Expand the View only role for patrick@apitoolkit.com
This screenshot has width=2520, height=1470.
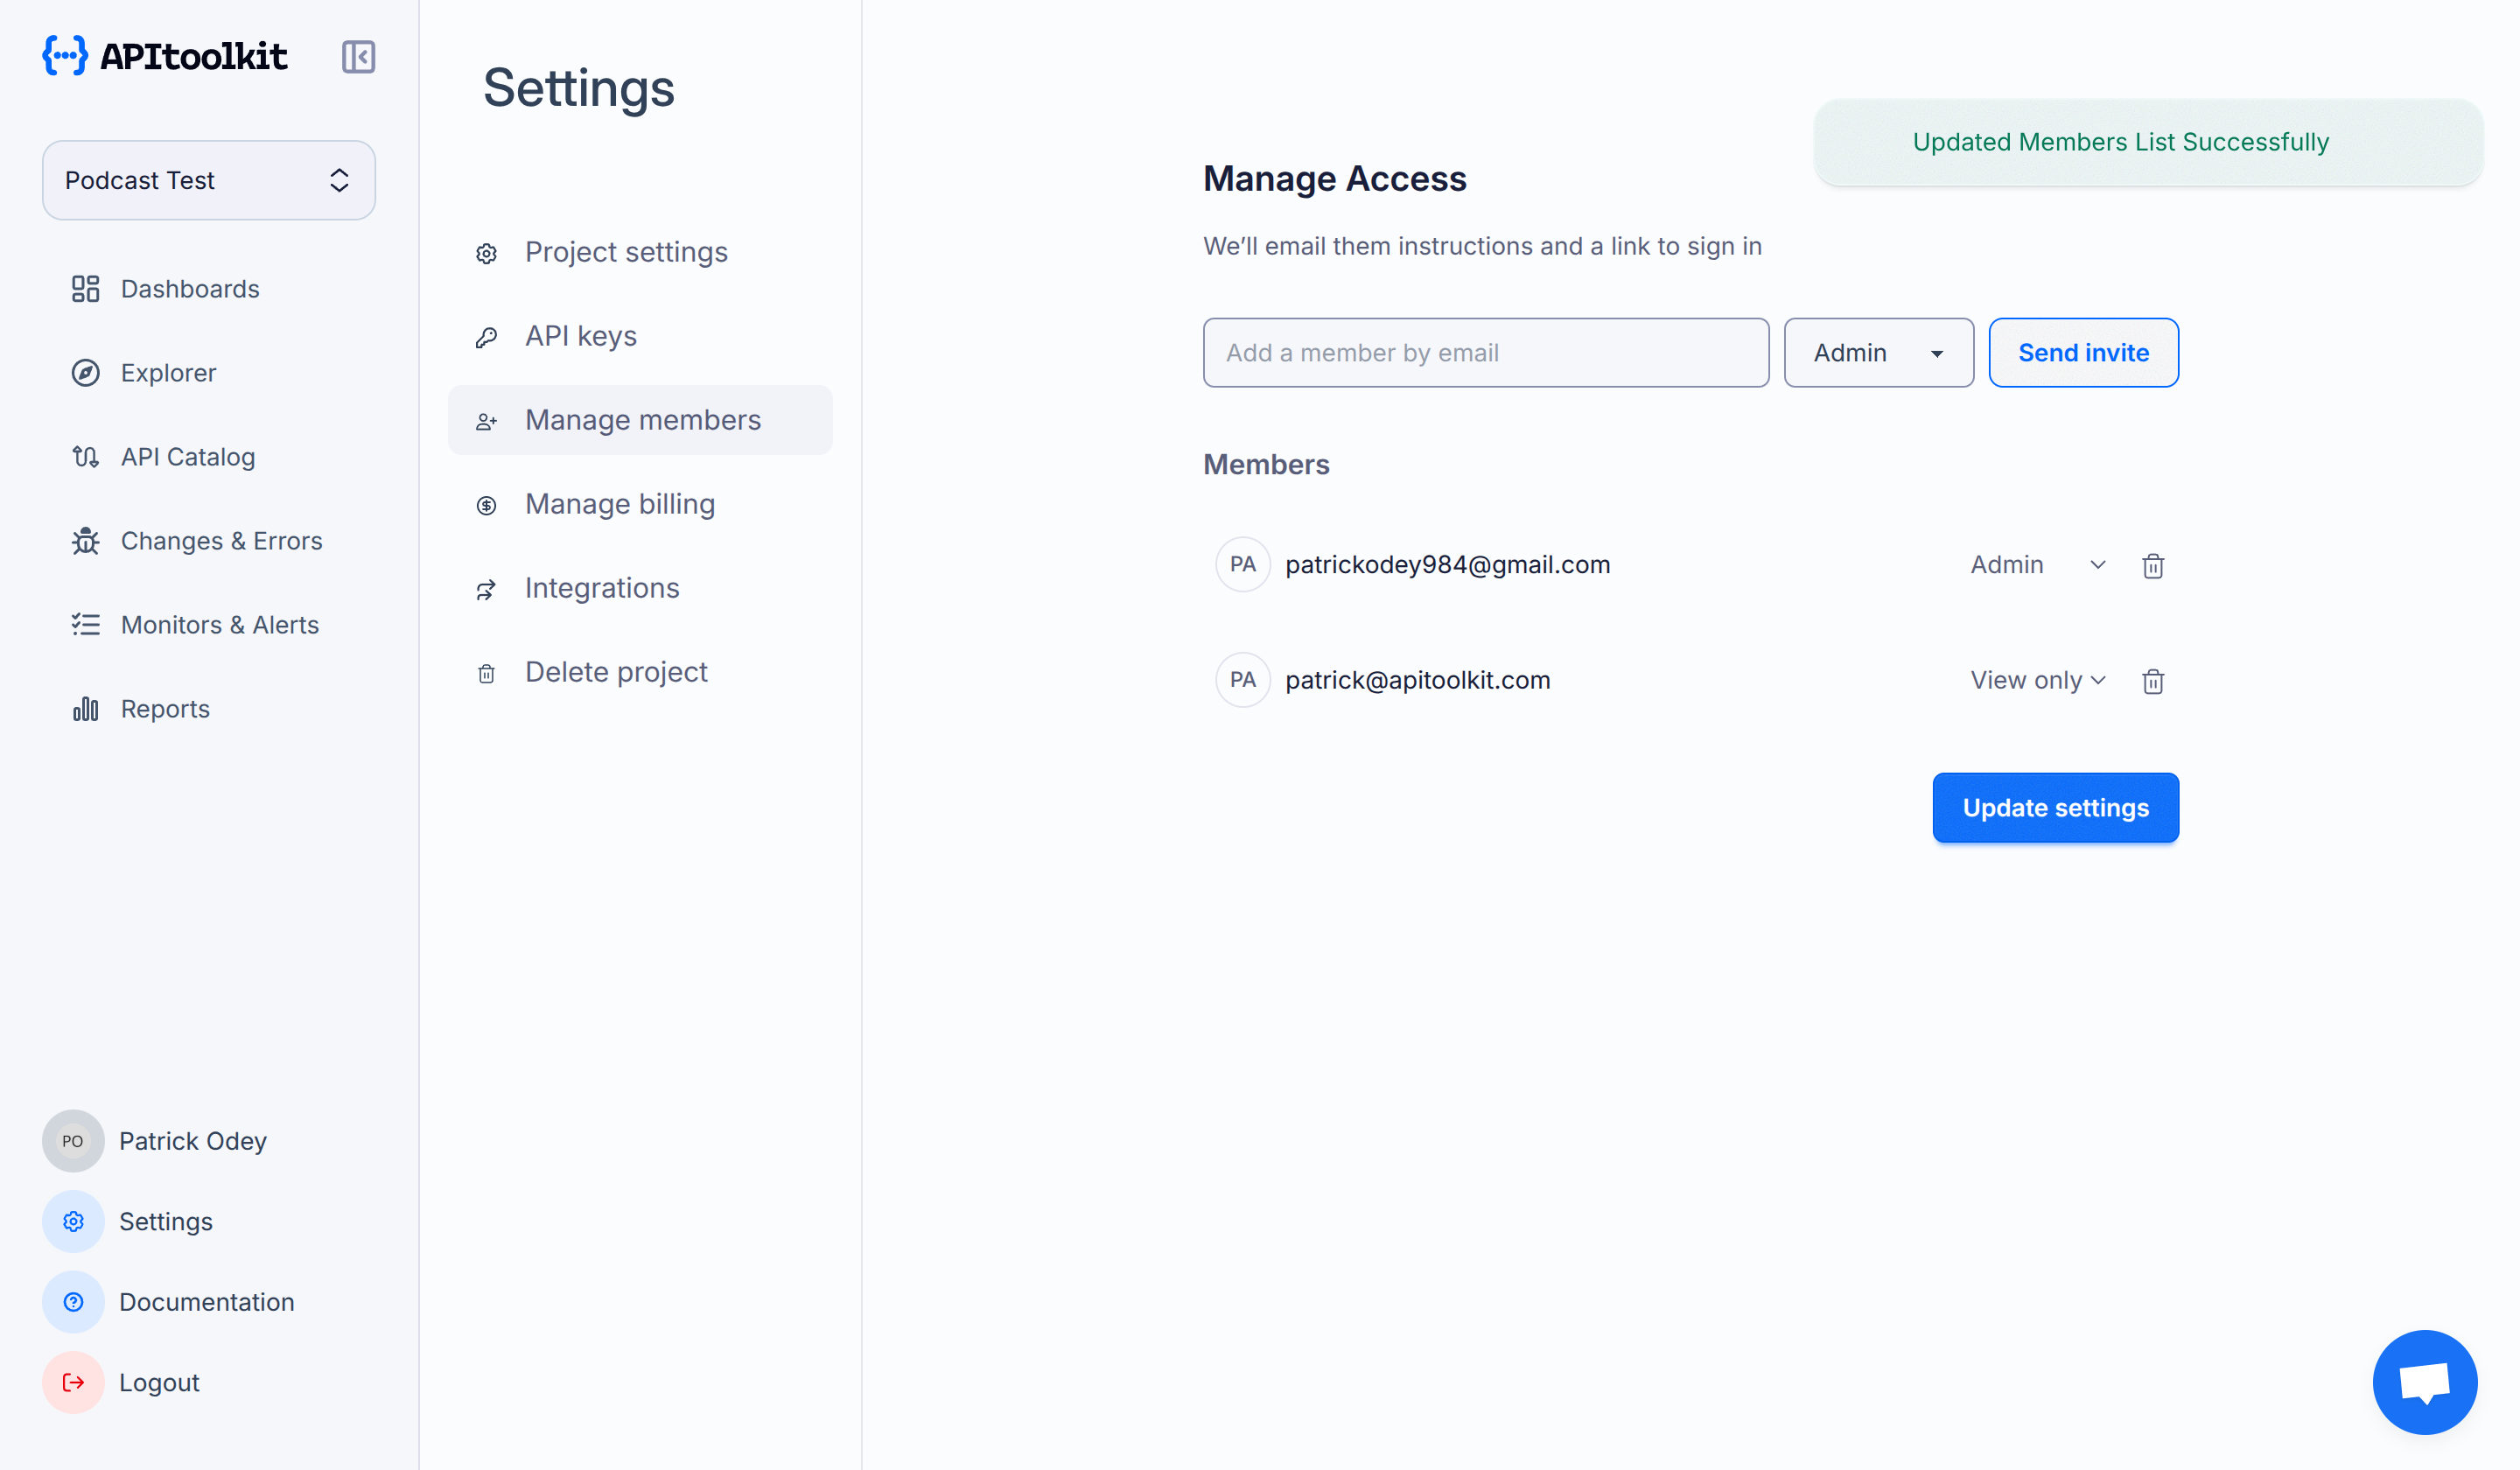click(2037, 680)
